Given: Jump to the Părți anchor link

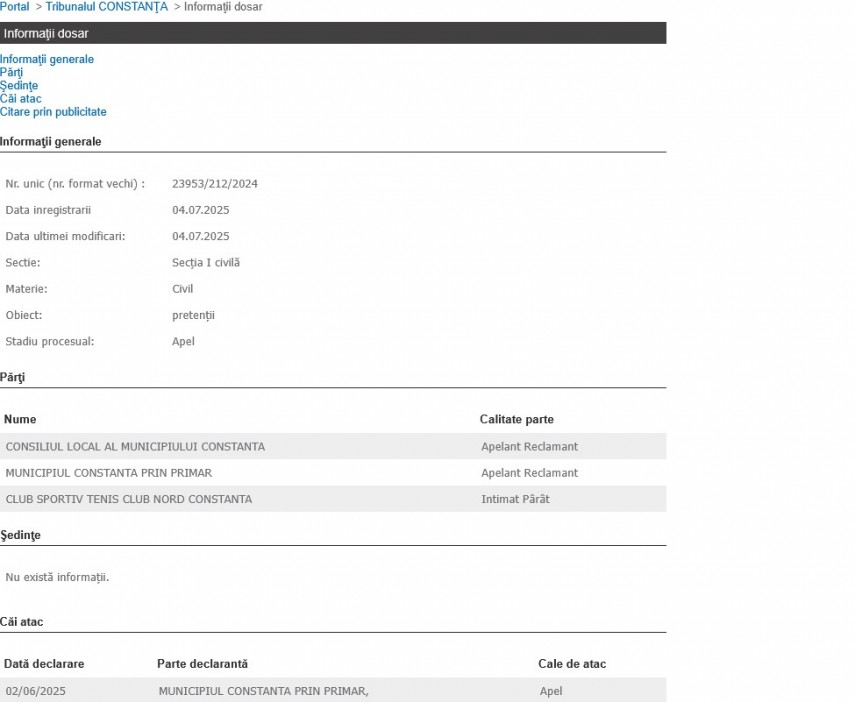Looking at the screenshot, I should coord(11,73).
